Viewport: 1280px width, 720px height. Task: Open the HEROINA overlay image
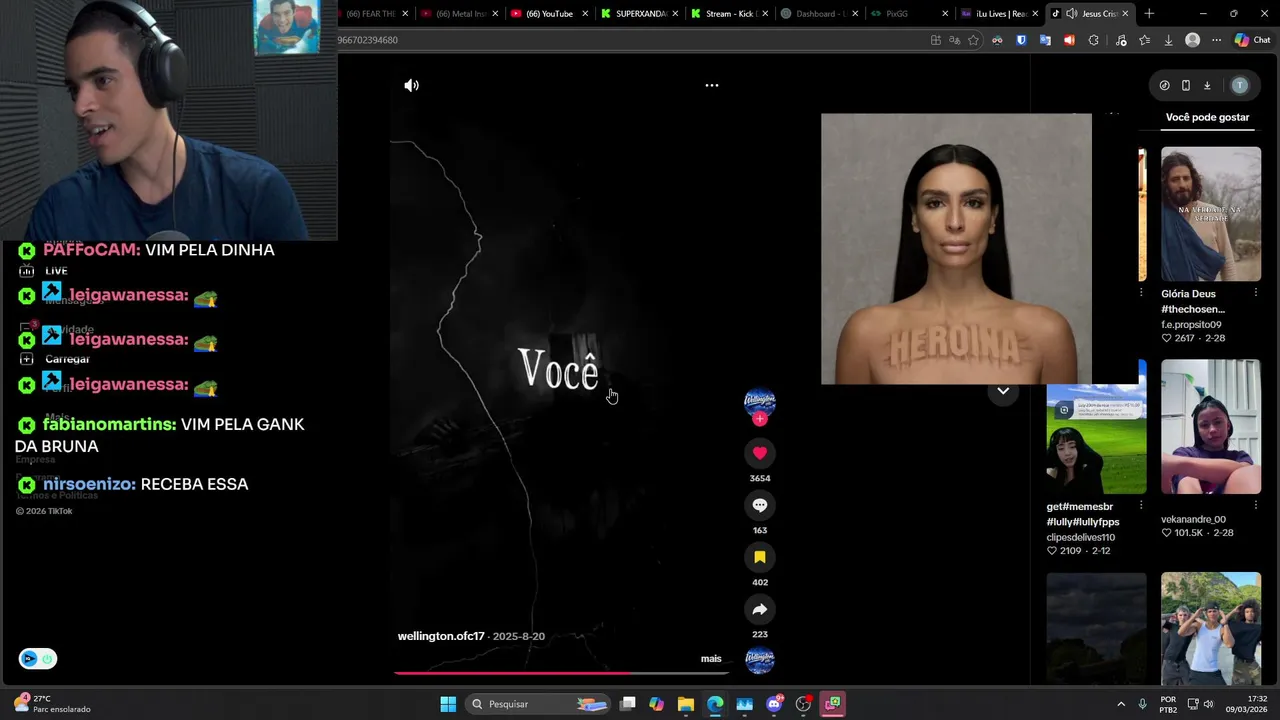[x=956, y=249]
